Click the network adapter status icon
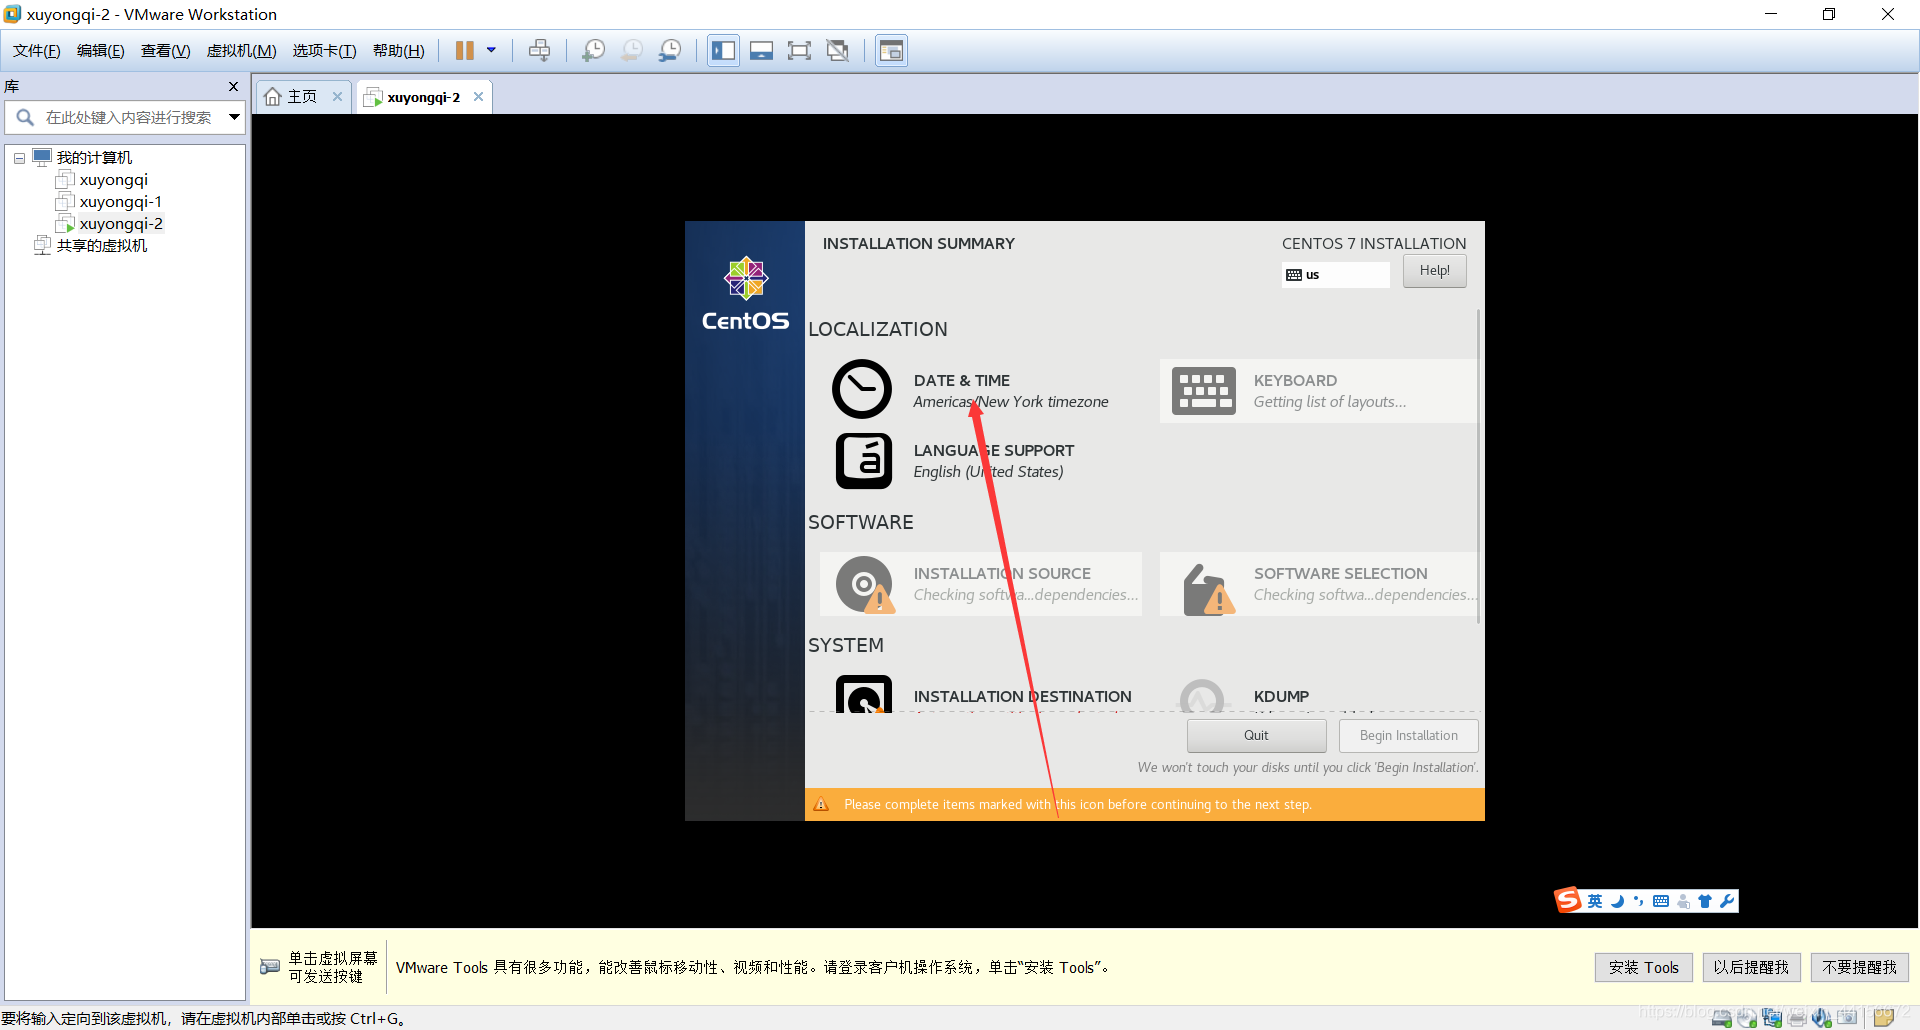The height and width of the screenshot is (1030, 1920). 1772,1018
